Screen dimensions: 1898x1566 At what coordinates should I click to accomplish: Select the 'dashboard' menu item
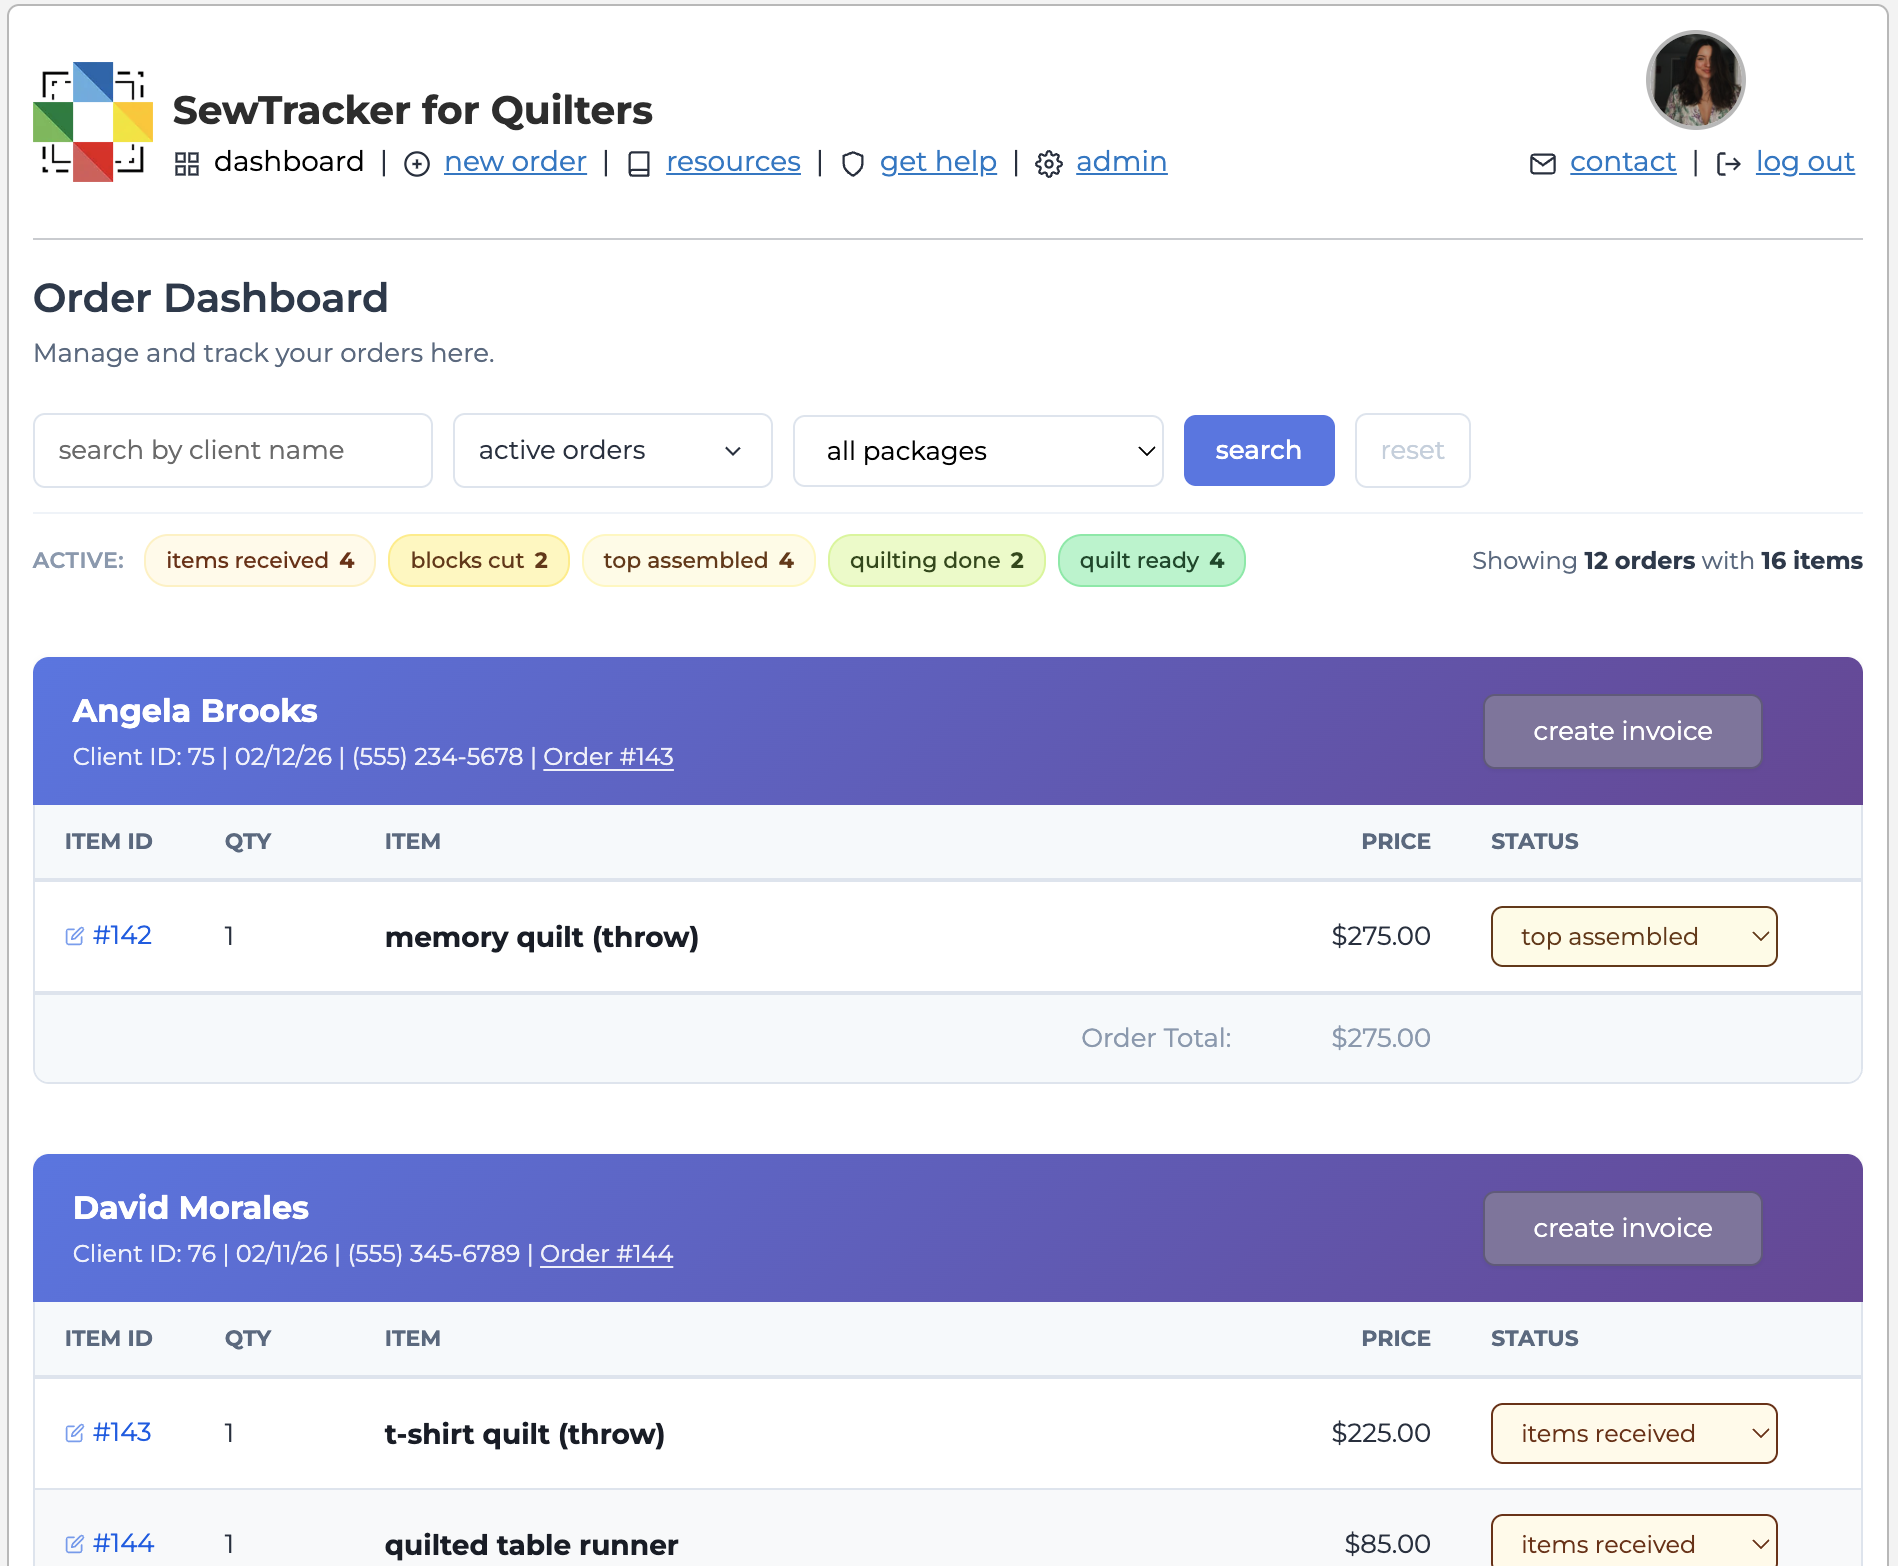pyautogui.click(x=289, y=161)
